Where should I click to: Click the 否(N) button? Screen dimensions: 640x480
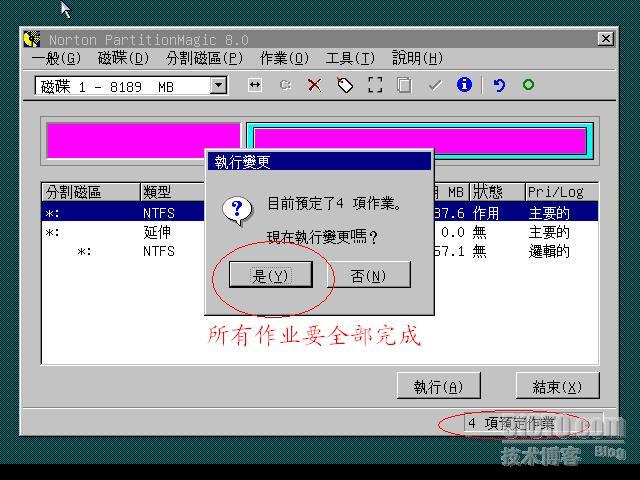(369, 275)
